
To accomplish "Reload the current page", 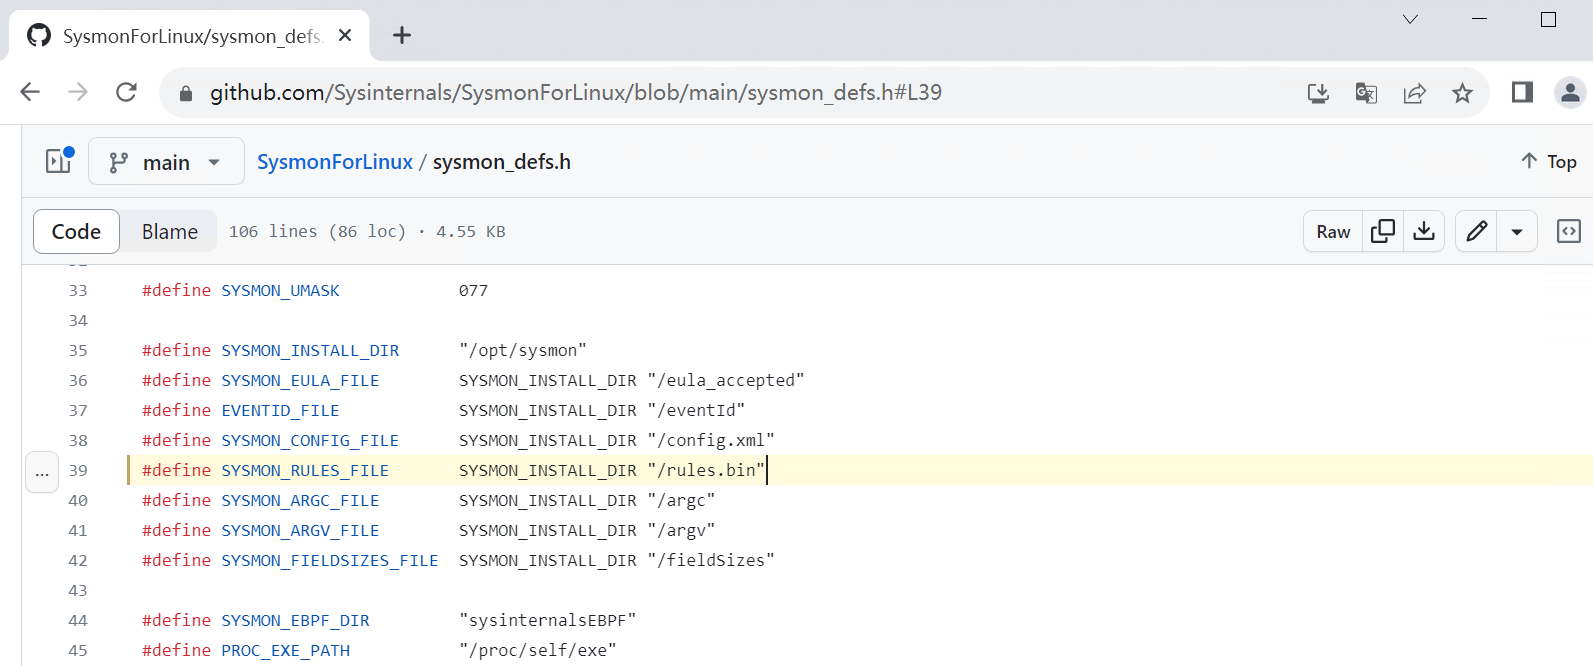I will 126,92.
